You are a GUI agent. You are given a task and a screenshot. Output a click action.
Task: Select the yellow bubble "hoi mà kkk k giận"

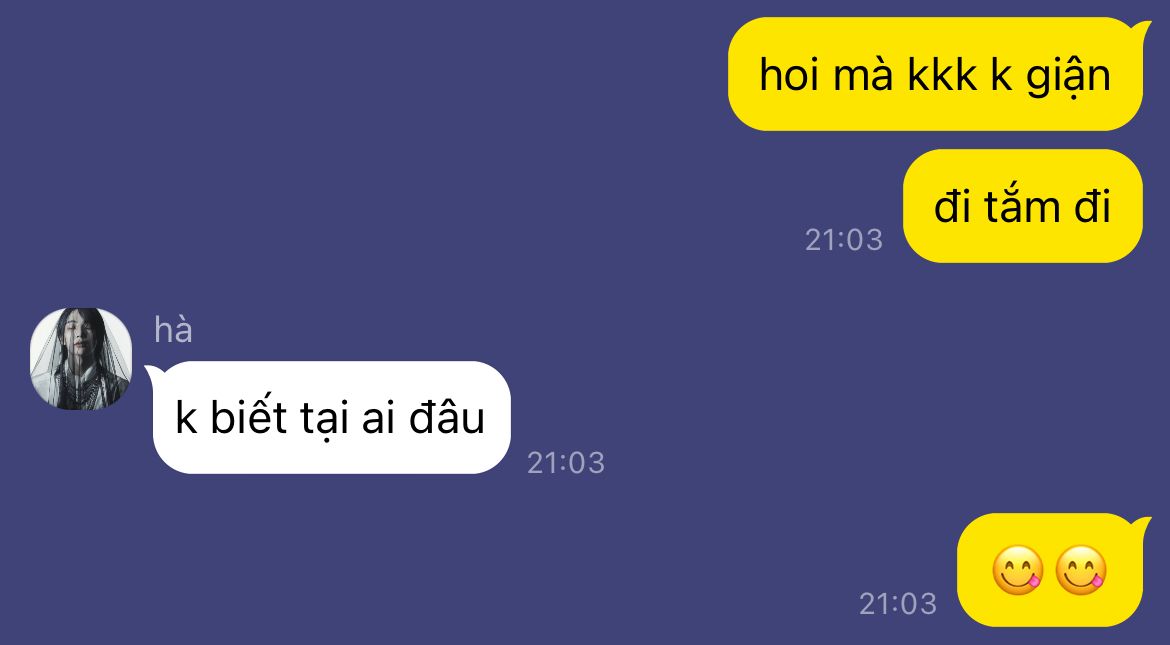coord(935,74)
